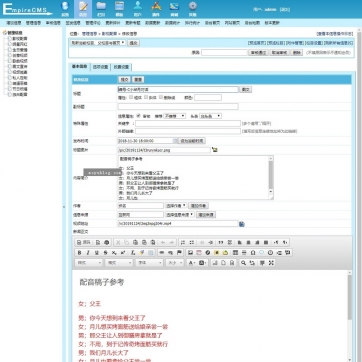The height and width of the screenshot is (362, 362).
Task: Open the Background Color picker in the editor
Action: click(203, 263)
